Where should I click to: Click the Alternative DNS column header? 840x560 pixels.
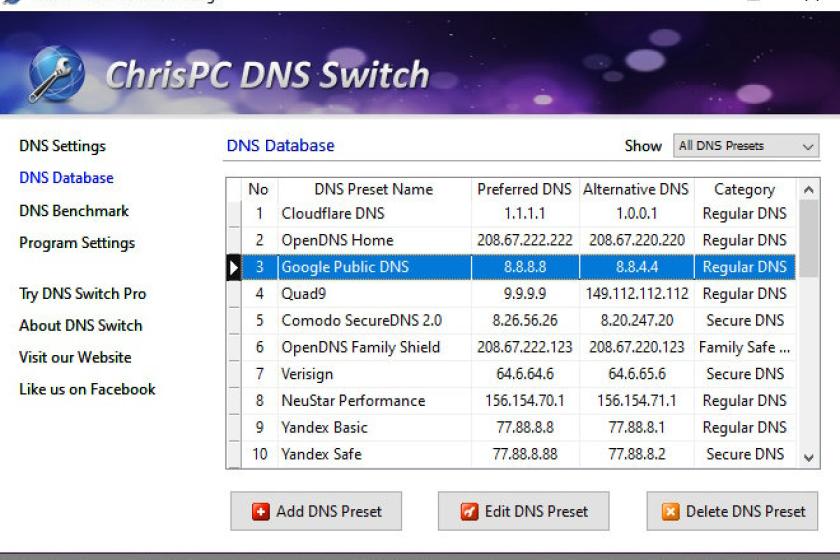[x=636, y=189]
